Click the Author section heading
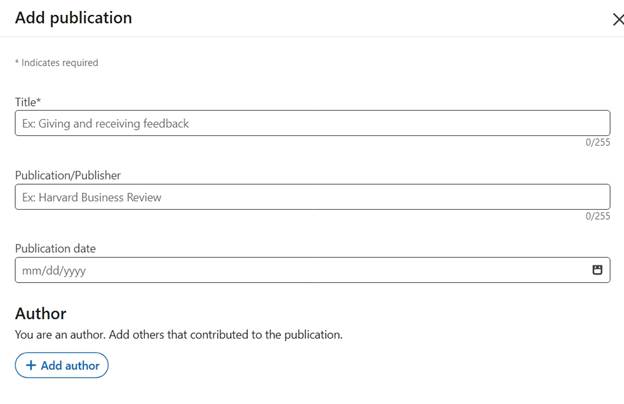 pyautogui.click(x=41, y=314)
